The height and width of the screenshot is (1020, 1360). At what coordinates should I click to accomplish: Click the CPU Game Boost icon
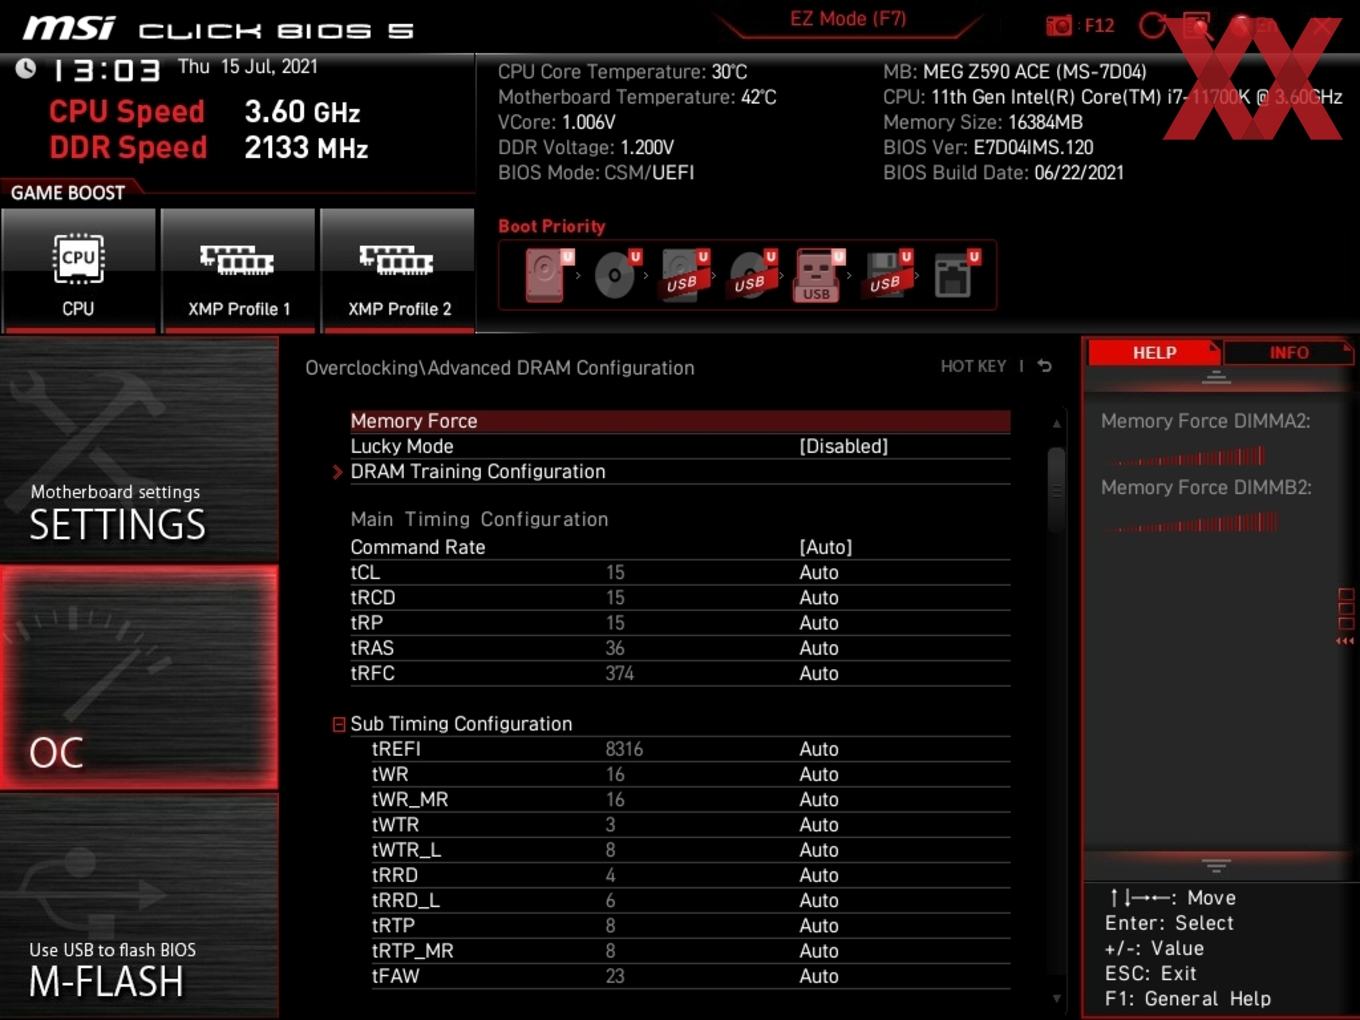(78, 270)
